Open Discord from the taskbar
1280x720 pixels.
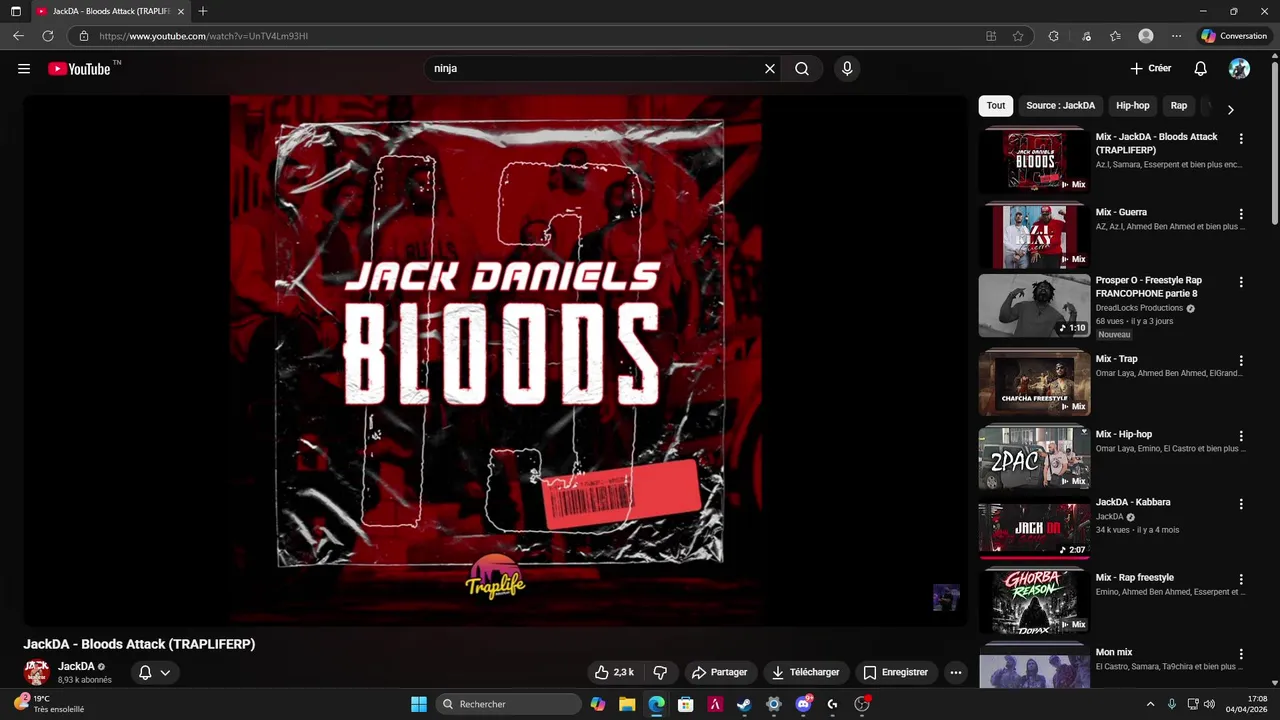click(803, 704)
